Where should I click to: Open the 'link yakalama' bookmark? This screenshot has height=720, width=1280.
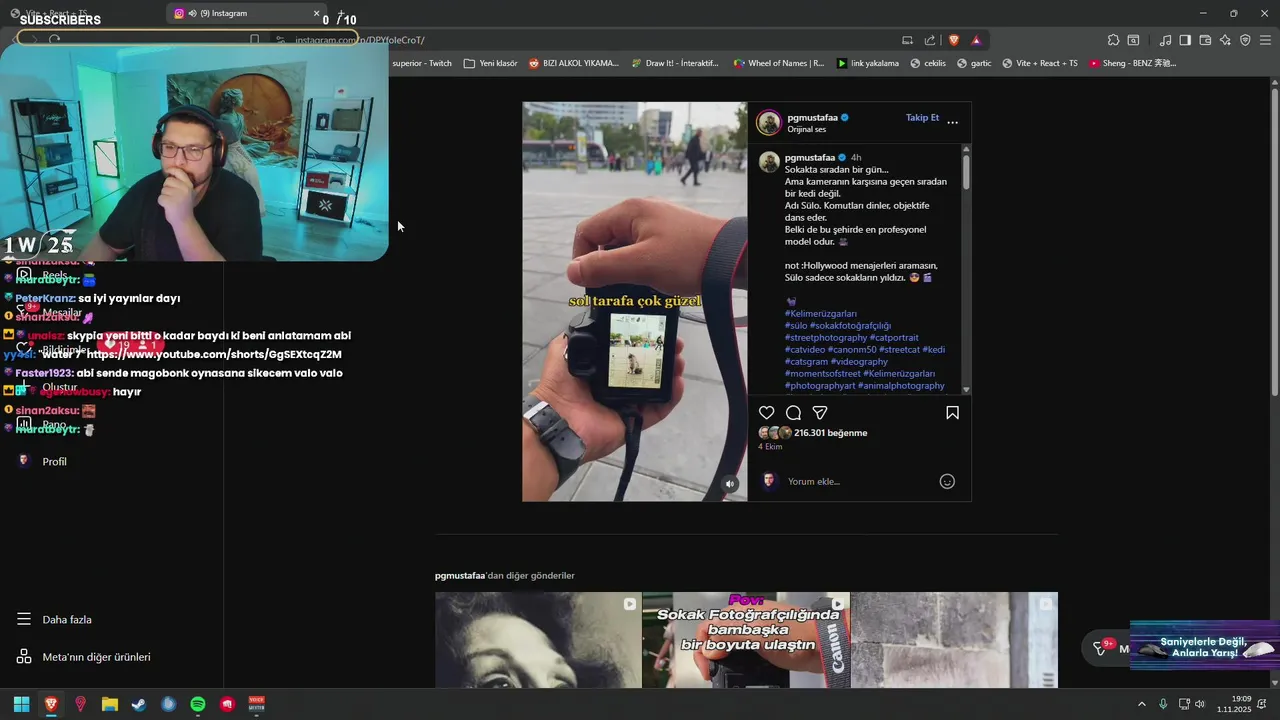pos(868,63)
